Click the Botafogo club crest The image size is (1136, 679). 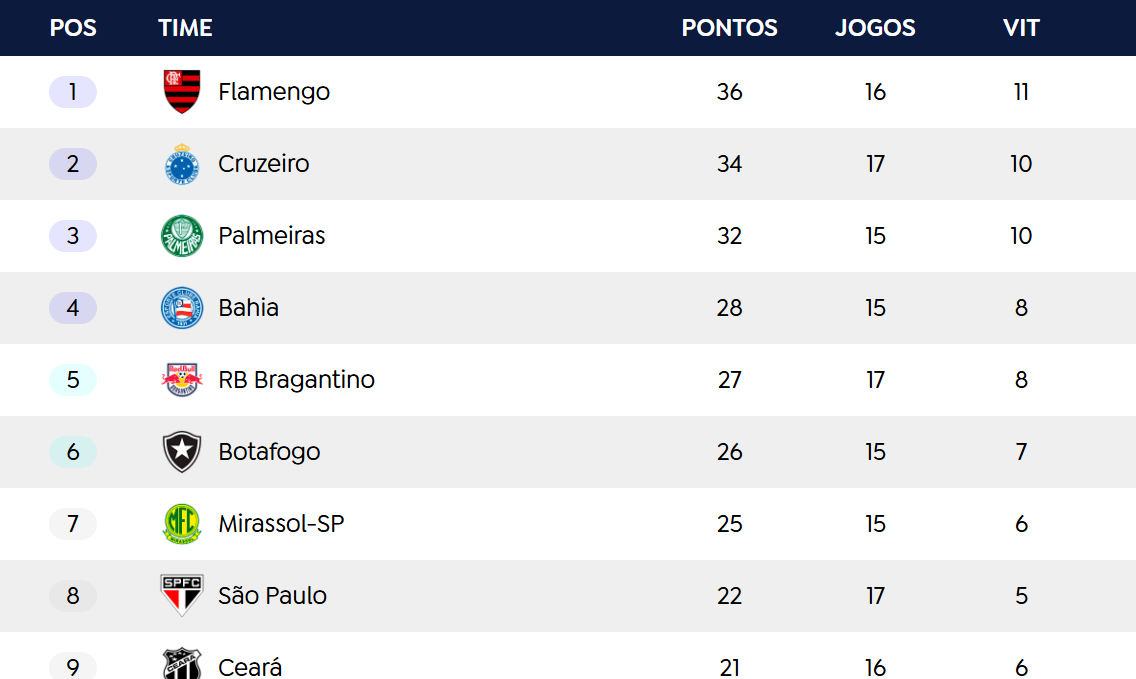(x=182, y=452)
